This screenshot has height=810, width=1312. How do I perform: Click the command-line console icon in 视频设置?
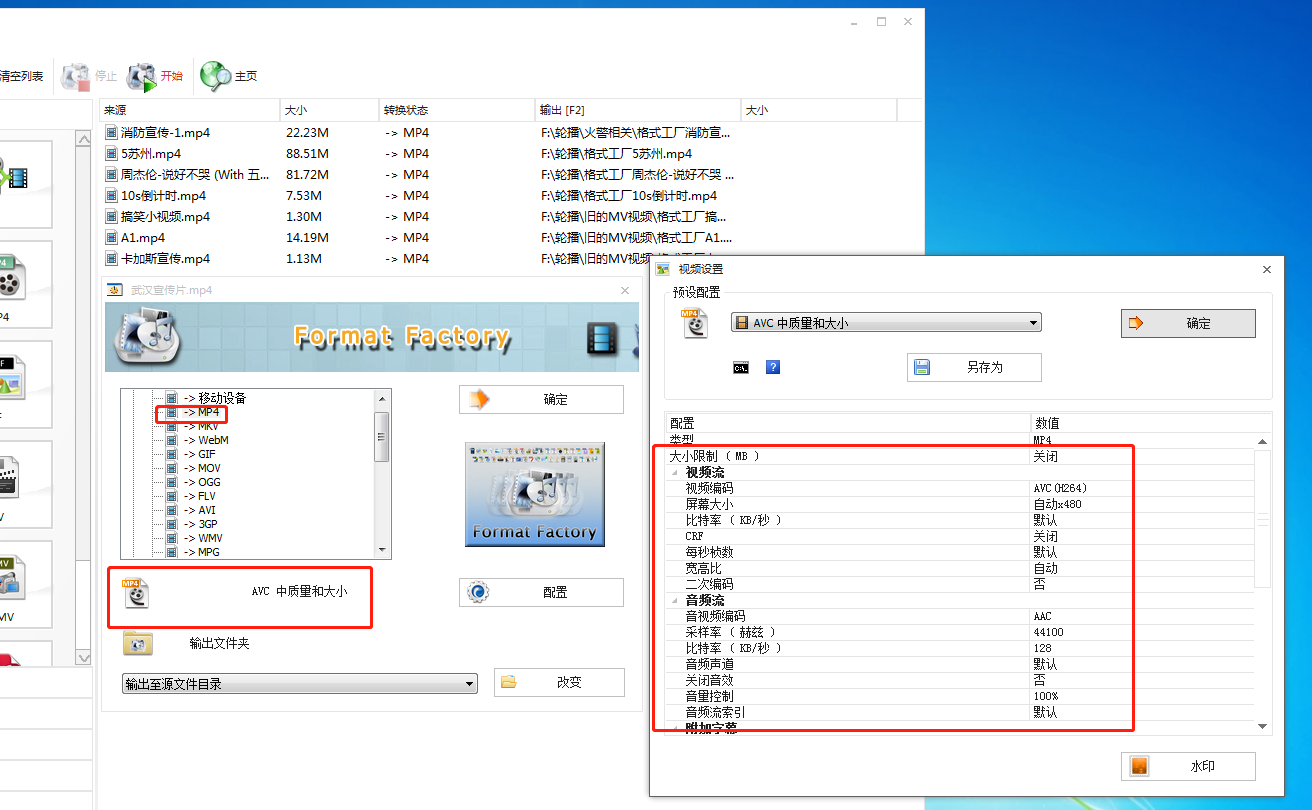pyautogui.click(x=741, y=367)
